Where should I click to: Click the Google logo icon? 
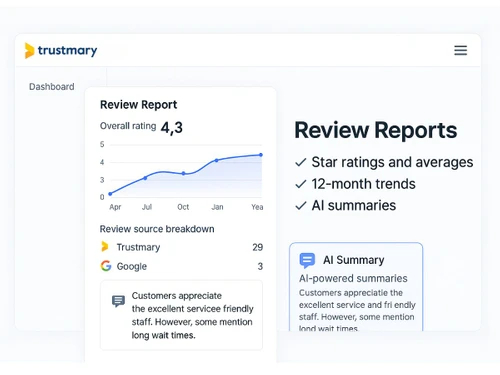[106, 266]
